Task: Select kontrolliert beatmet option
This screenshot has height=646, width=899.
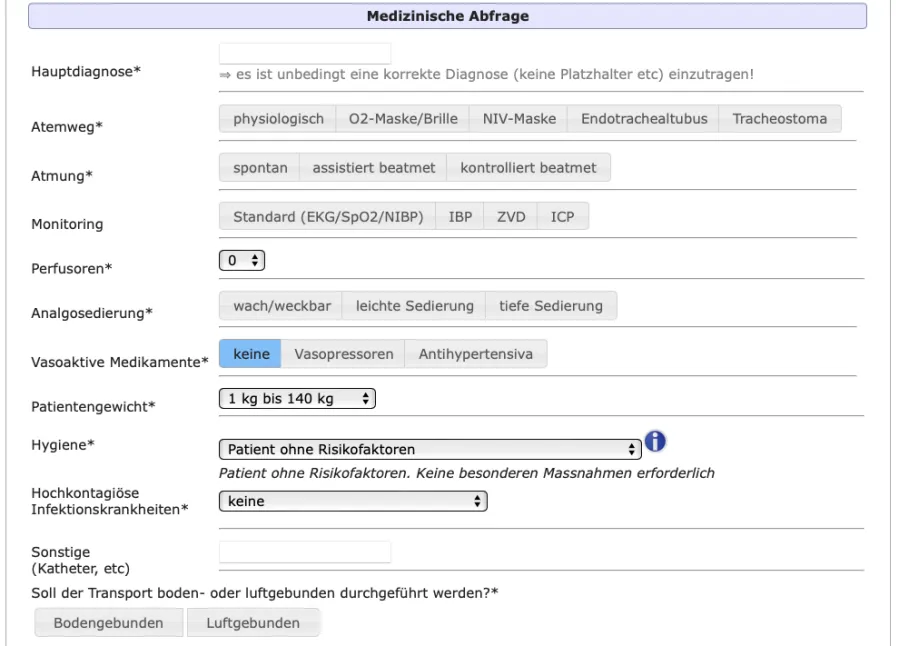Action: click(x=528, y=168)
